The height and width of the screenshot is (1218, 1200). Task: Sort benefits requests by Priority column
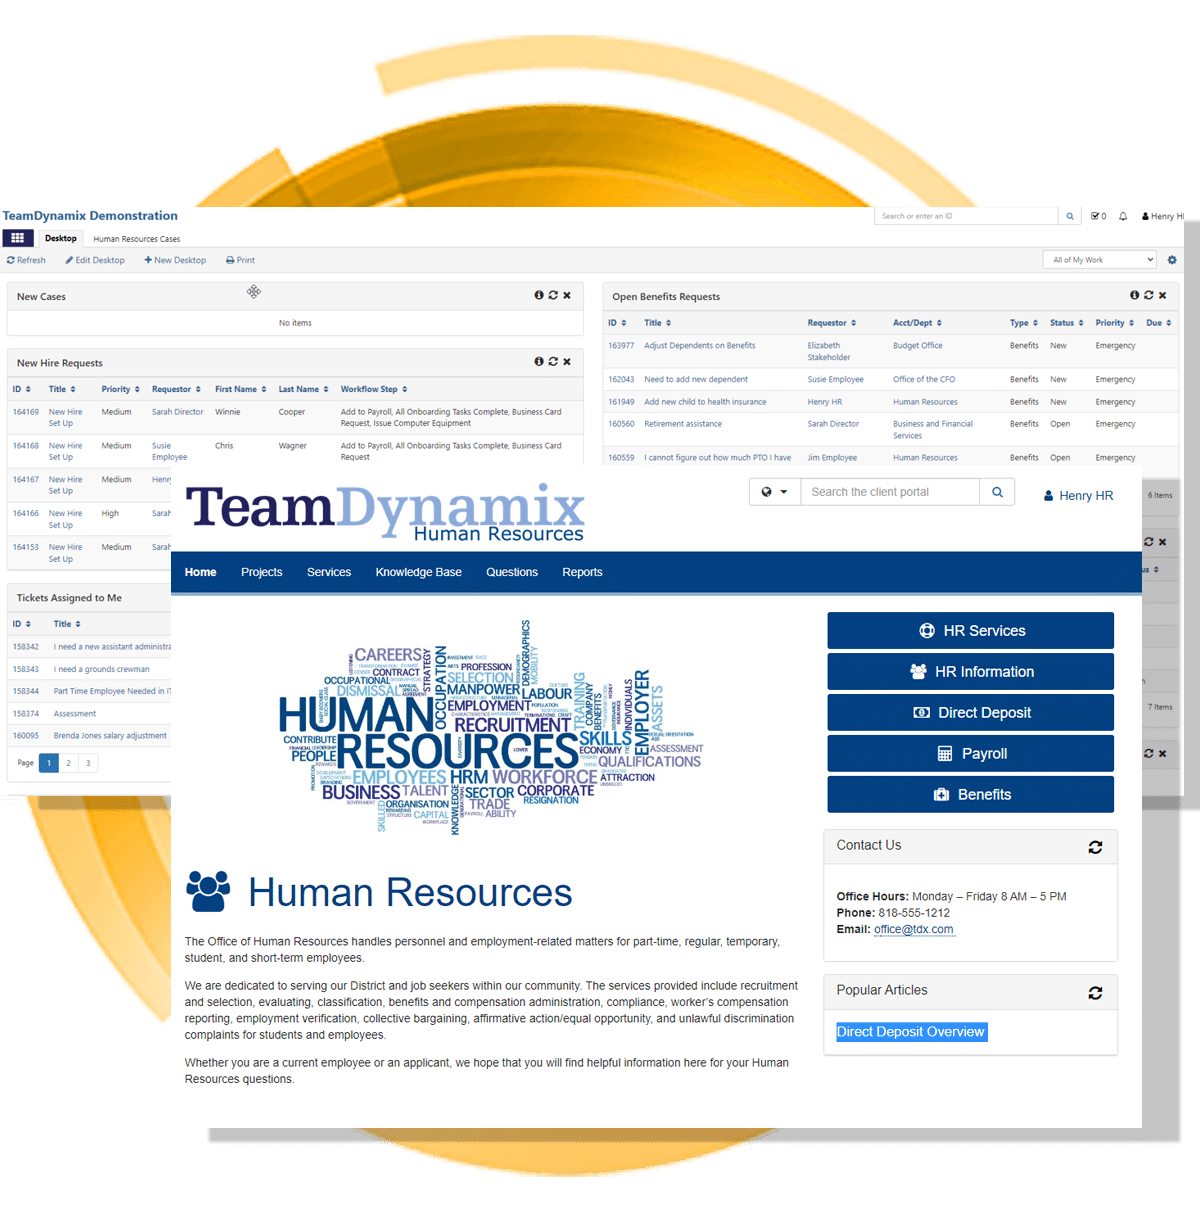coord(1114,323)
